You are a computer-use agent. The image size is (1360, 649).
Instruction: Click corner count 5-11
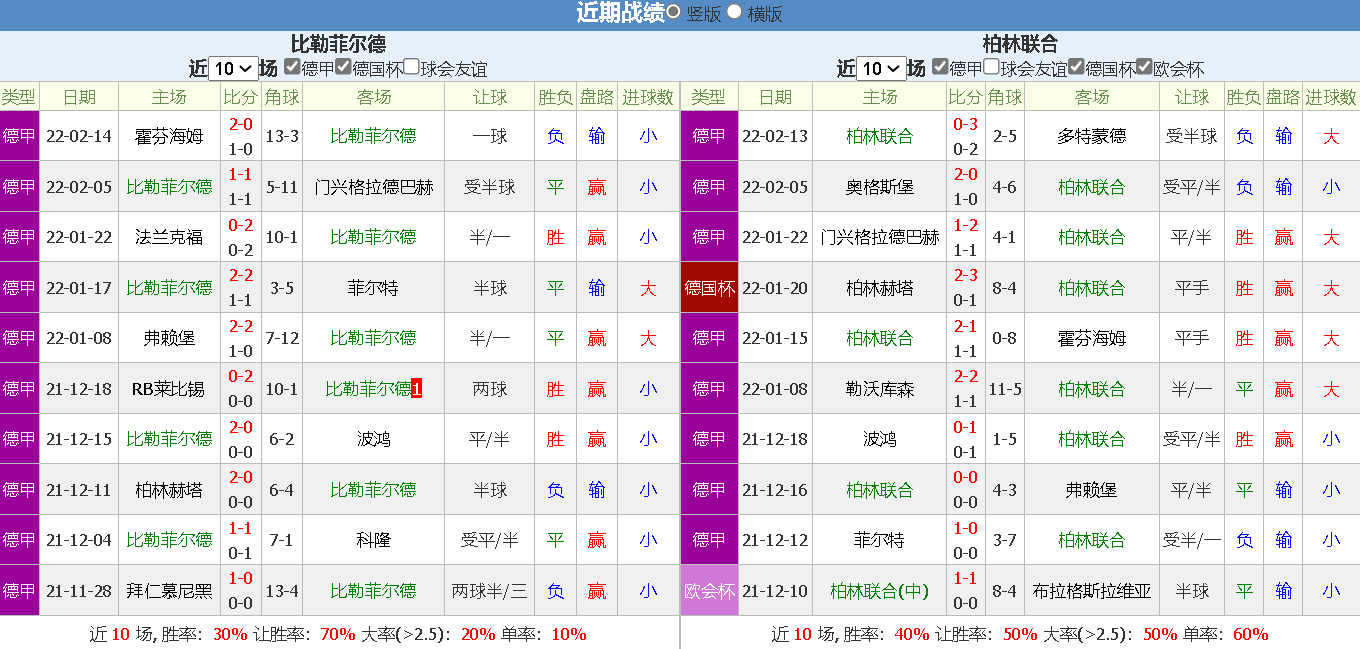[282, 187]
